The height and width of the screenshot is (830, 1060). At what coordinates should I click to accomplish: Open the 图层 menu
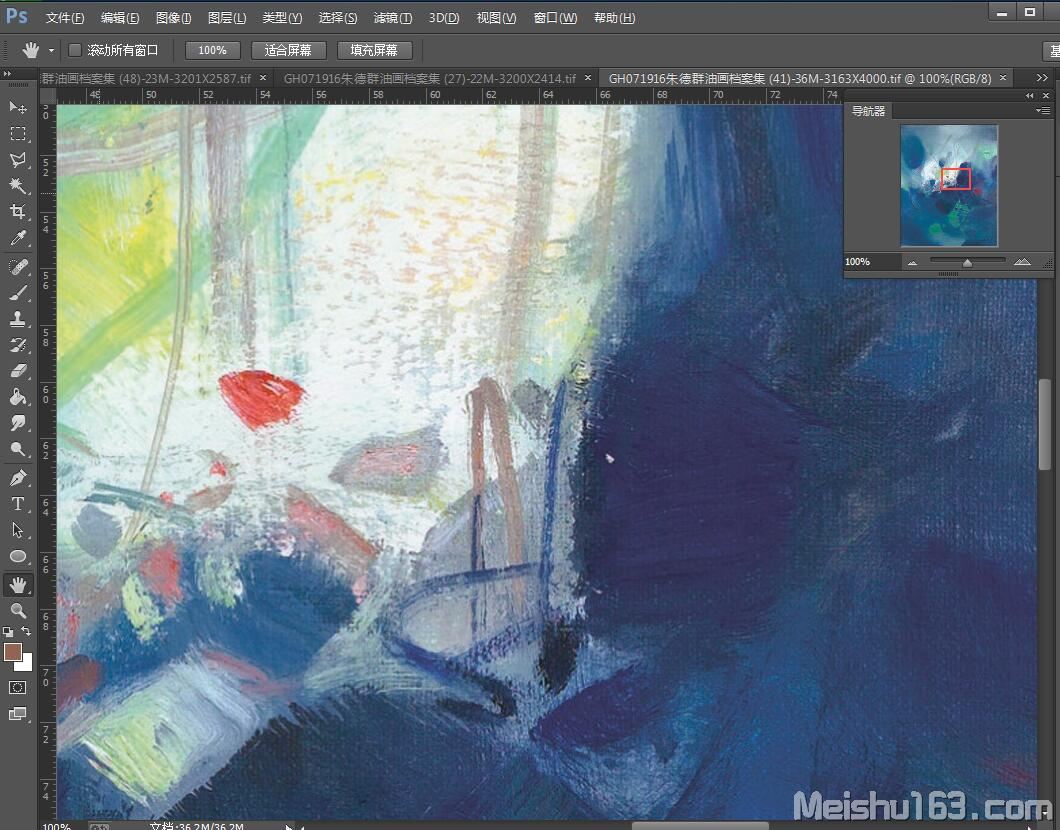227,18
